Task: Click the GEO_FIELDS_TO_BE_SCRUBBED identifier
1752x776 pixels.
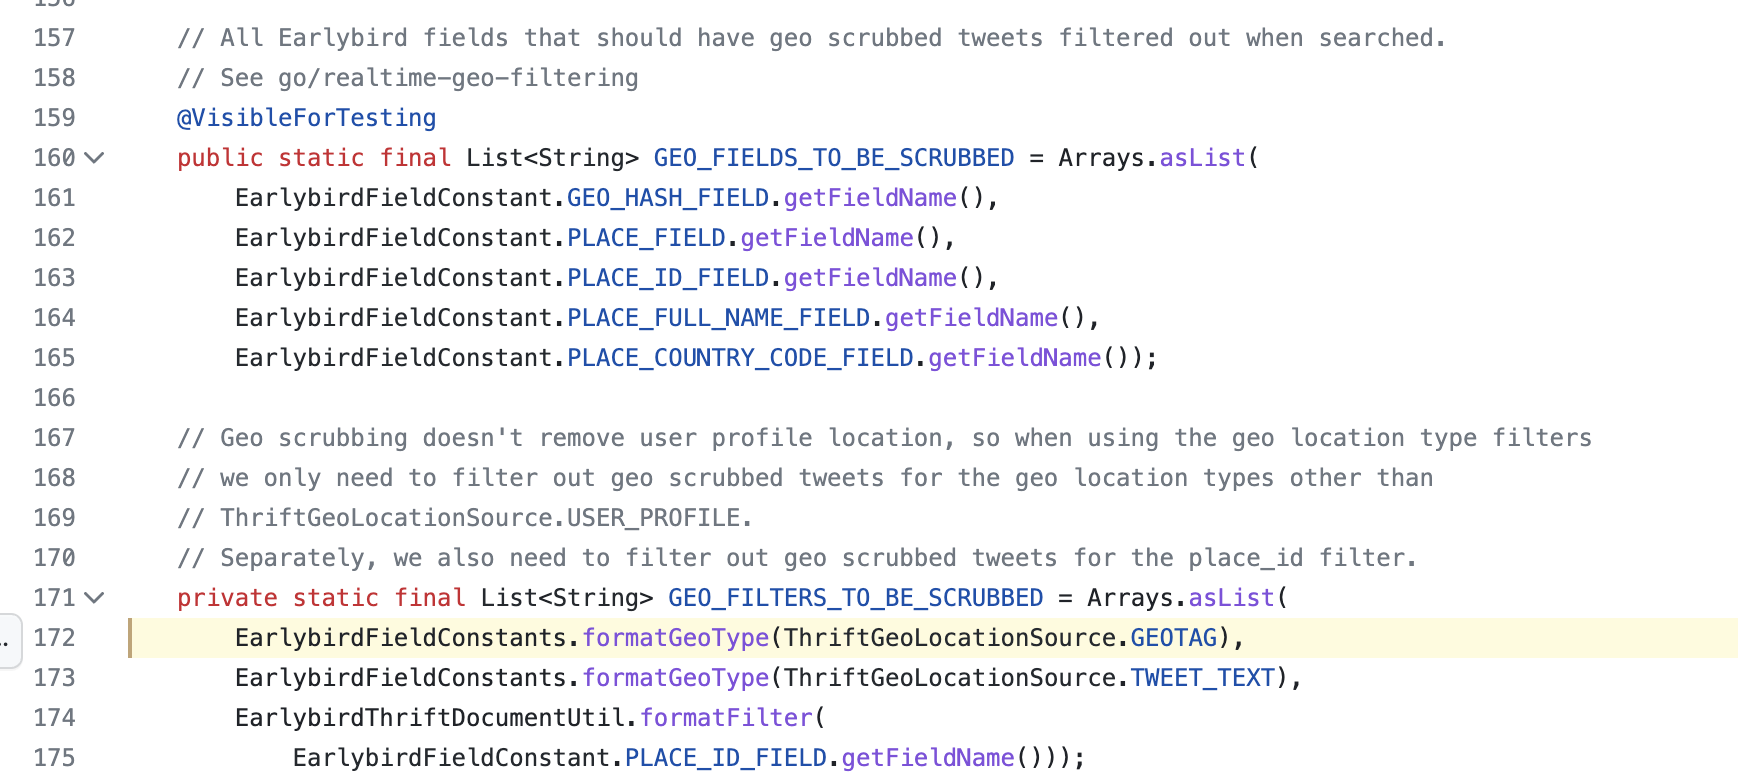Action: [x=833, y=158]
